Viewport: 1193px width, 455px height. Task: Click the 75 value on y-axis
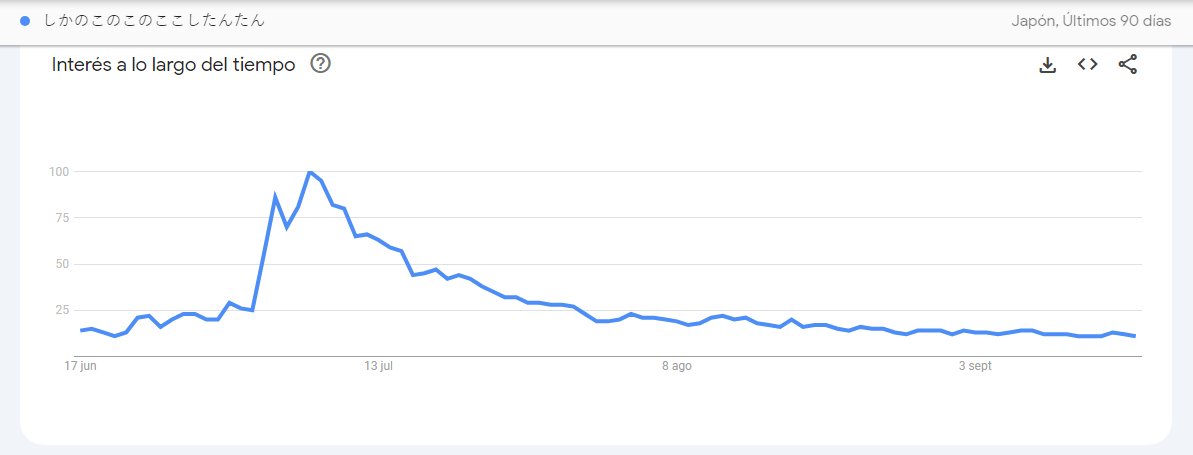(x=62, y=218)
